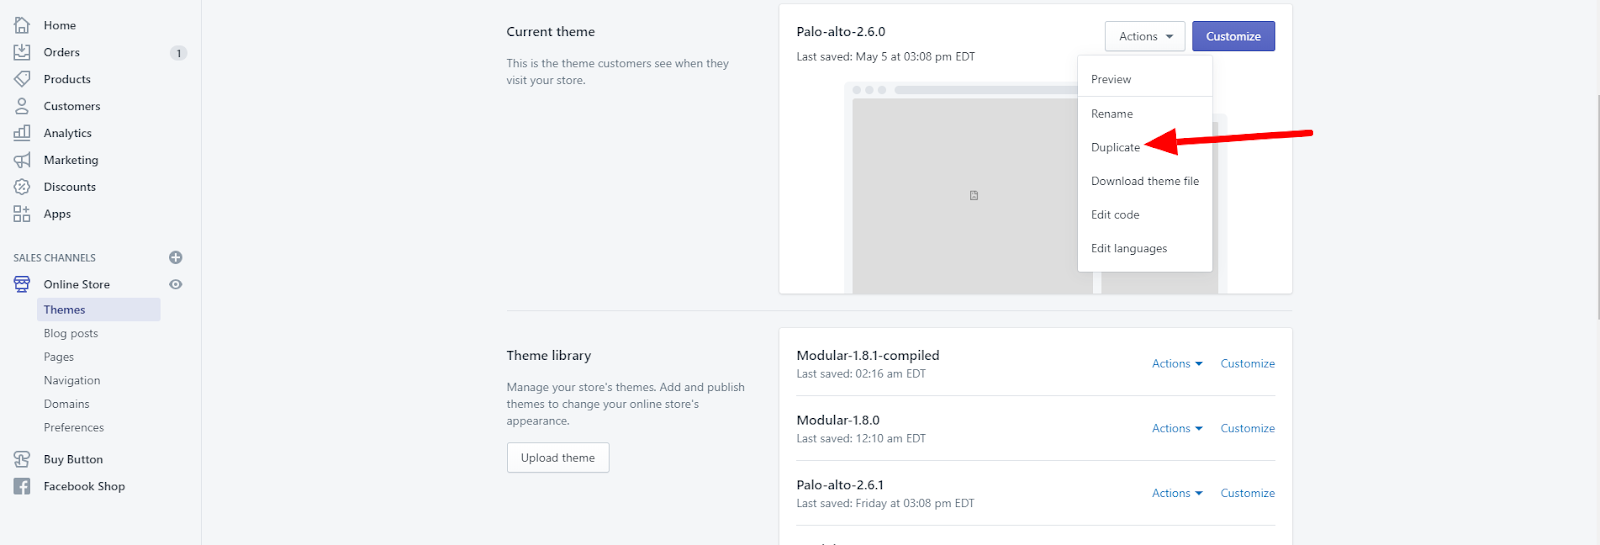Expand Actions dropdown for Palo-alto-2.6.0

pos(1145,36)
